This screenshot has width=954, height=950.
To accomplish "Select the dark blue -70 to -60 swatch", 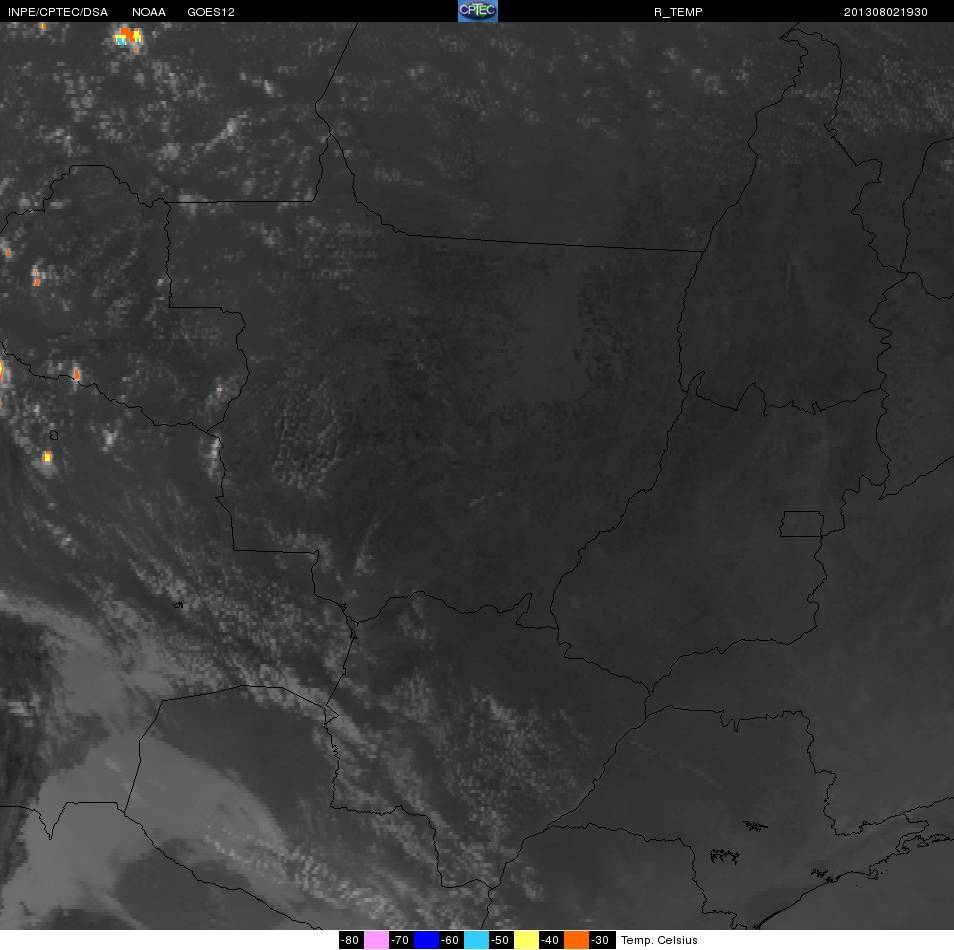I will (x=426, y=940).
